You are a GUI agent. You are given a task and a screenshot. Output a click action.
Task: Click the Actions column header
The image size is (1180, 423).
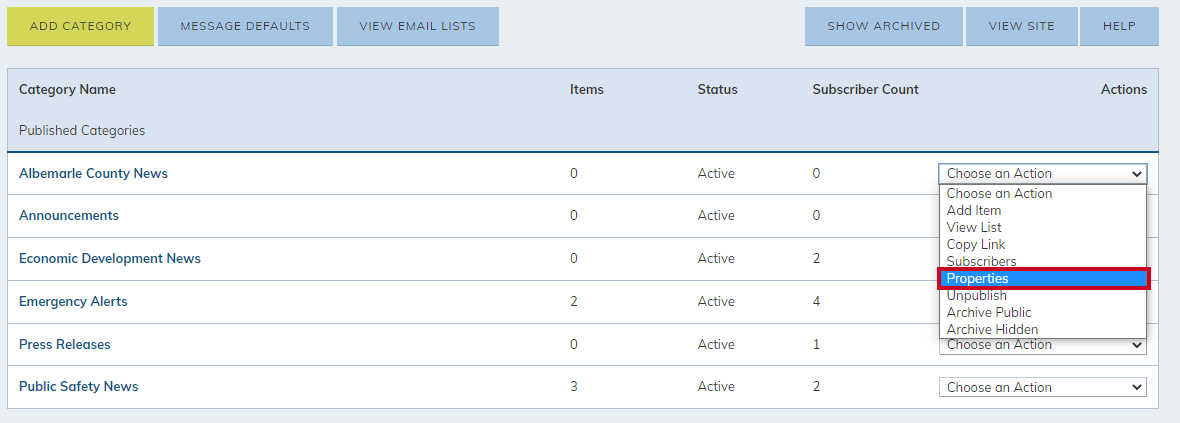1124,90
